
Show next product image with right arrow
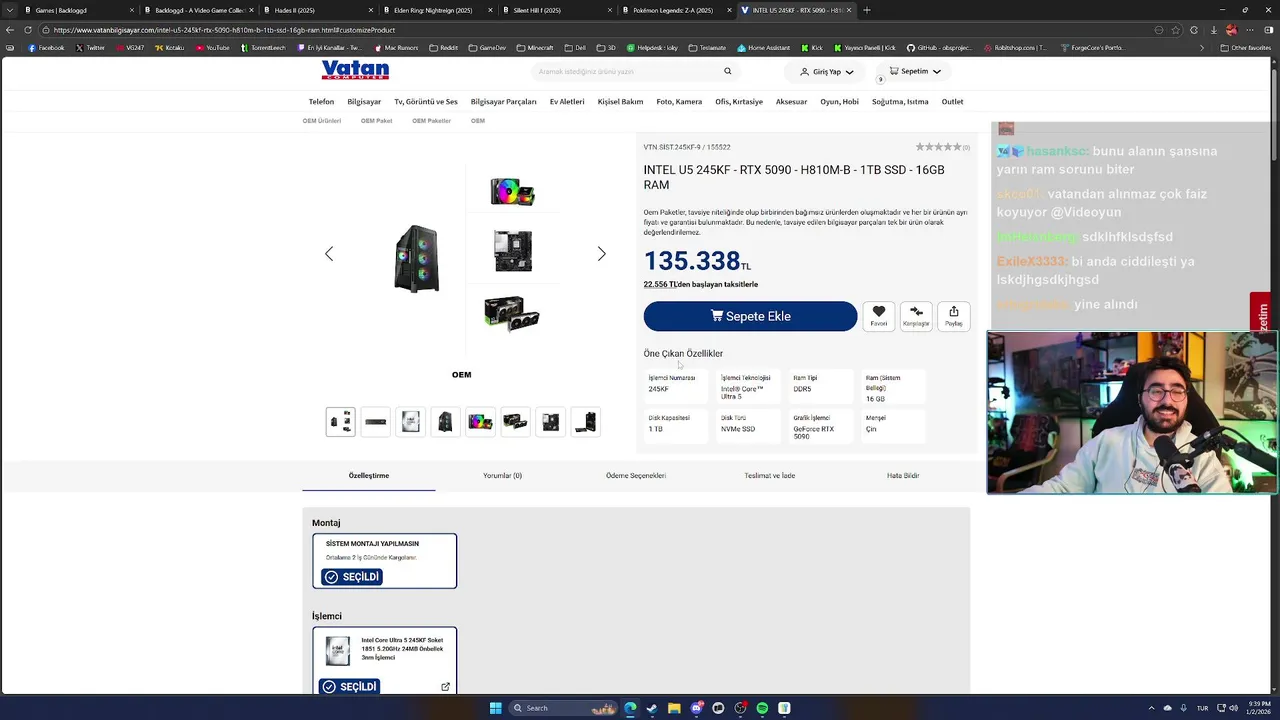tap(601, 254)
